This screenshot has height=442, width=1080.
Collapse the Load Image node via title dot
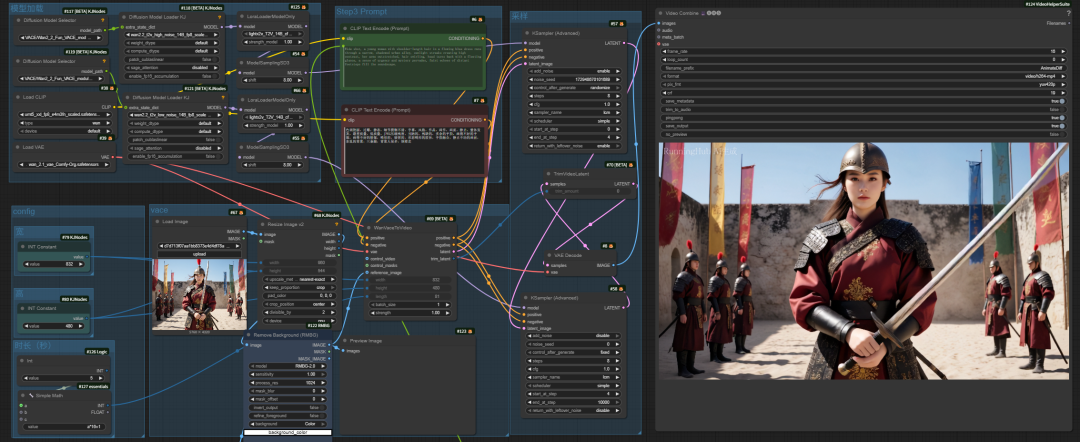156,222
